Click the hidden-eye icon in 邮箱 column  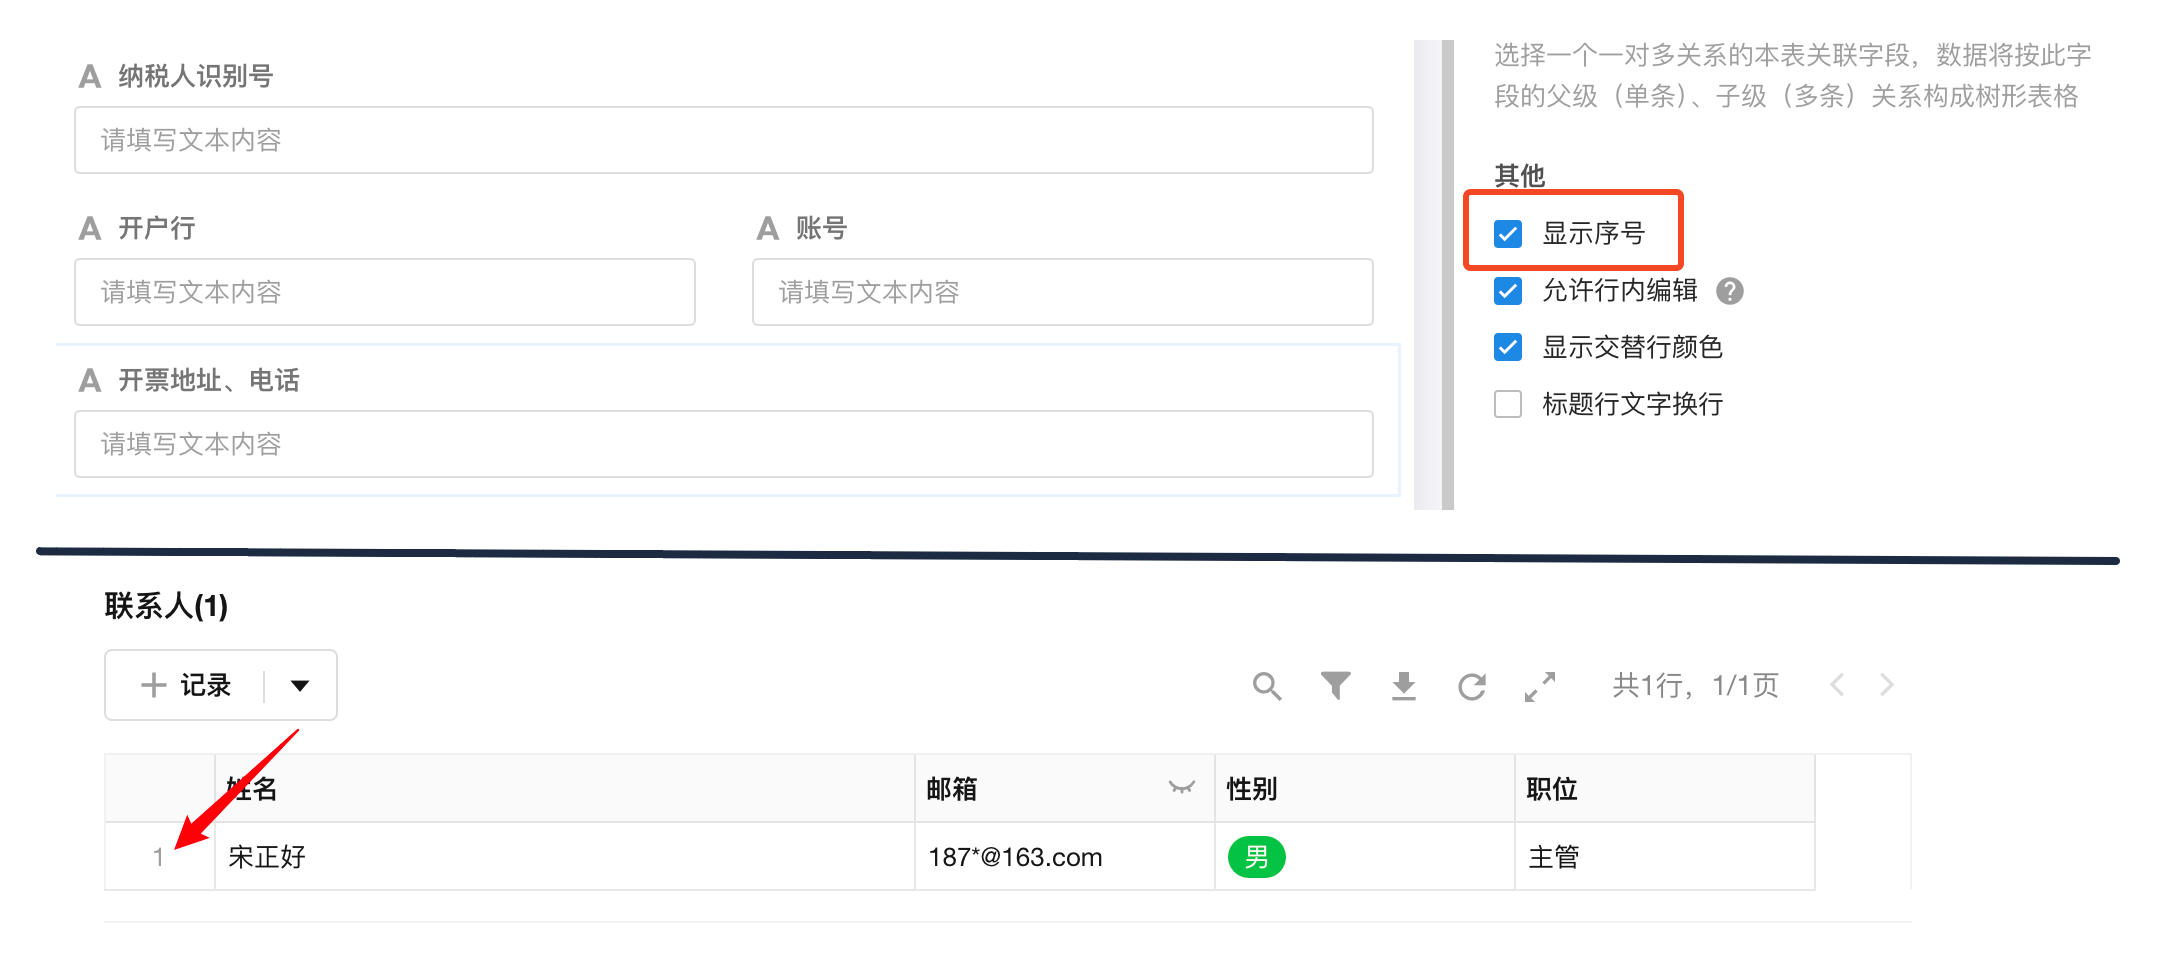(x=1182, y=788)
